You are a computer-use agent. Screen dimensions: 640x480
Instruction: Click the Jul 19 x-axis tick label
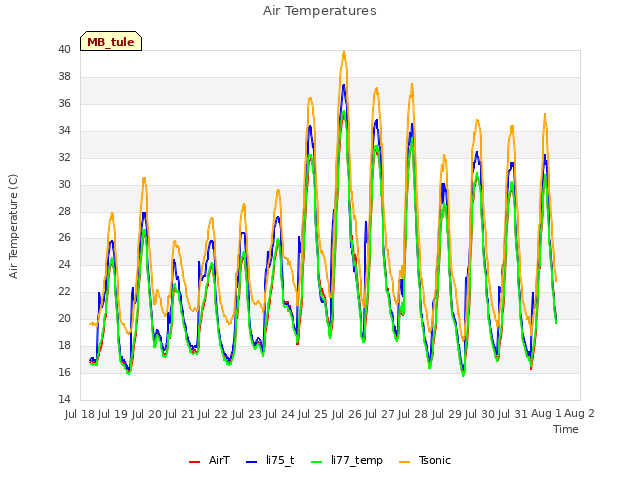tap(113, 414)
